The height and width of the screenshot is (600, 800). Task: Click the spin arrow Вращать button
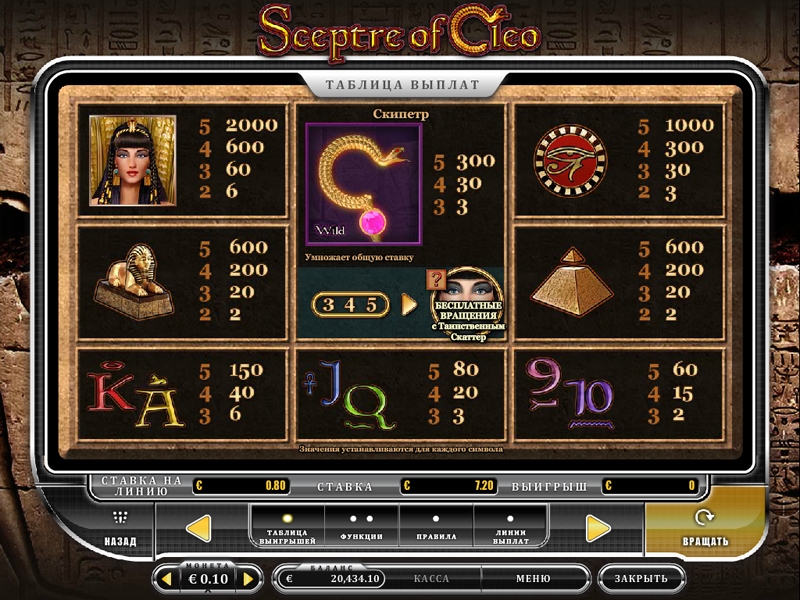pyautogui.click(x=705, y=528)
